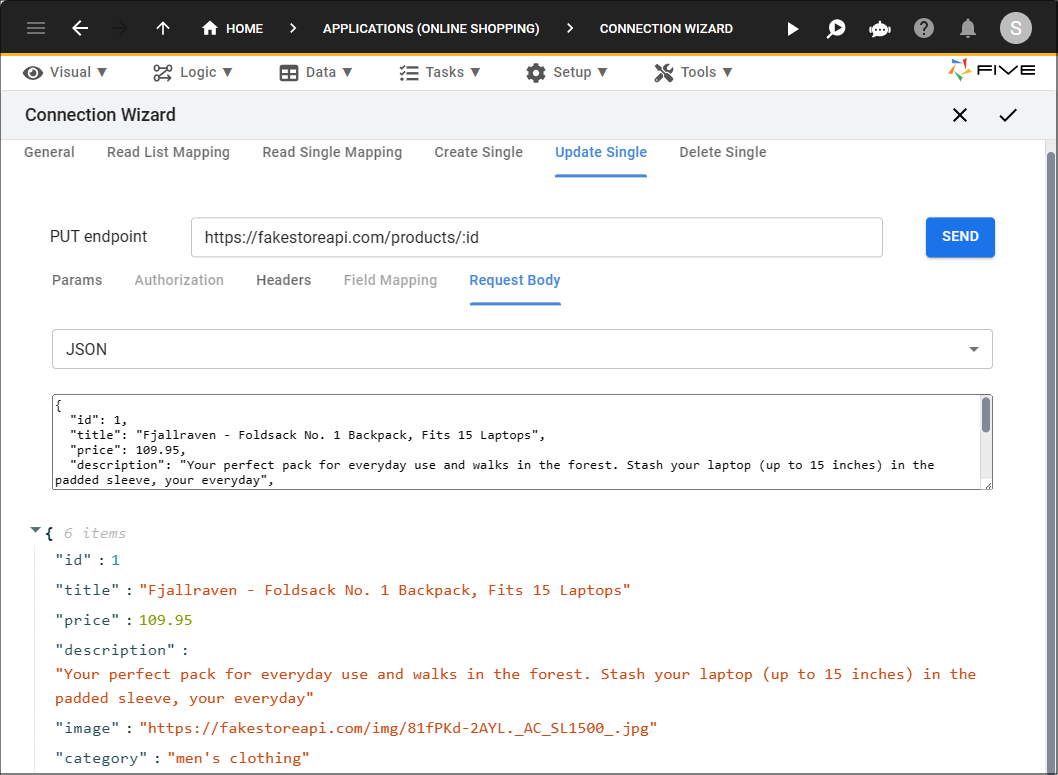Image resolution: width=1058 pixels, height=775 pixels.
Task: Select the Request Body sub-tab
Action: [x=515, y=281]
